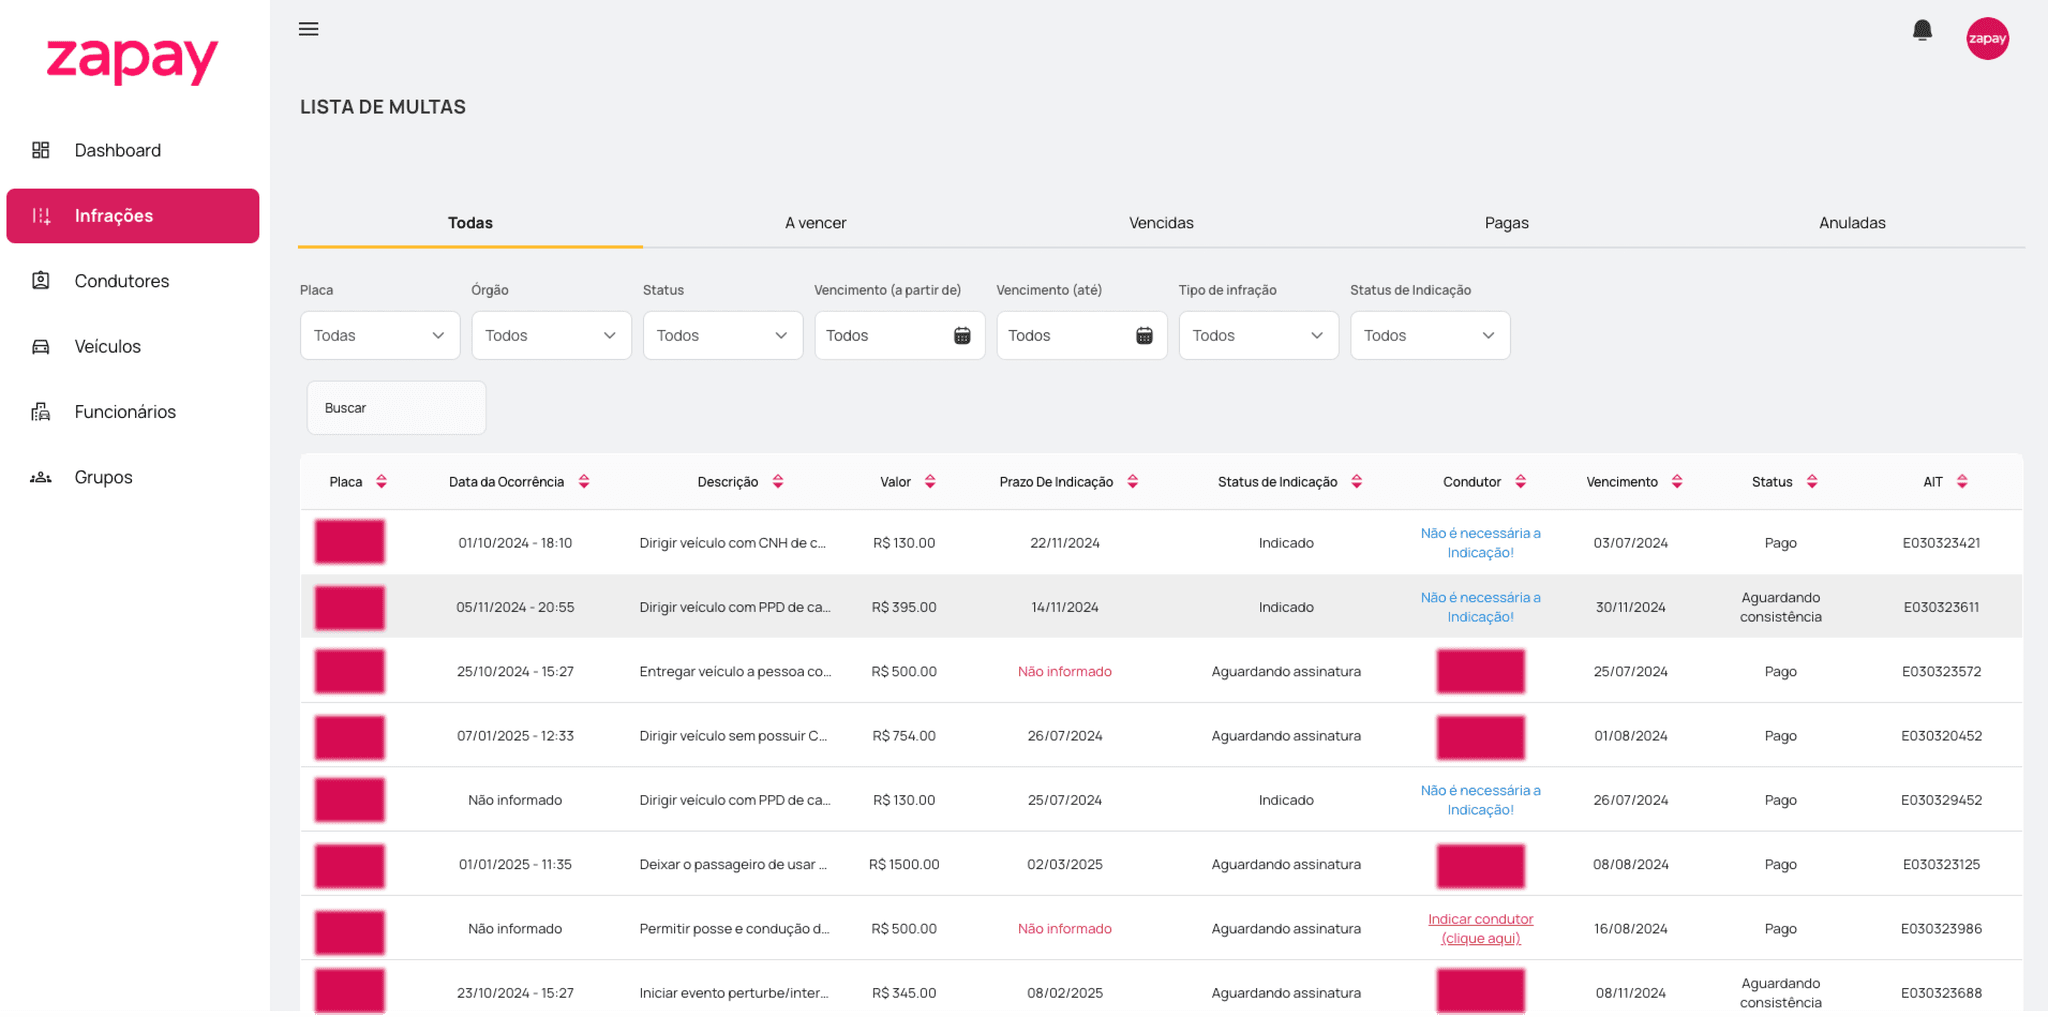Switch to the Vencidas tab
Viewport: 2048px width, 1017px height.
tap(1161, 223)
